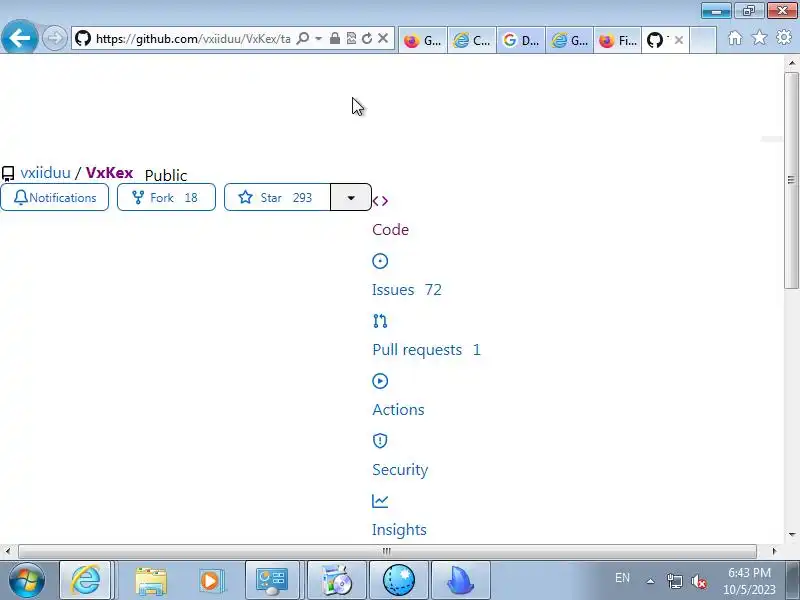This screenshot has height=600, width=800.
Task: Switch to the second IE 'G...' tab
Action: pyautogui.click(x=570, y=40)
